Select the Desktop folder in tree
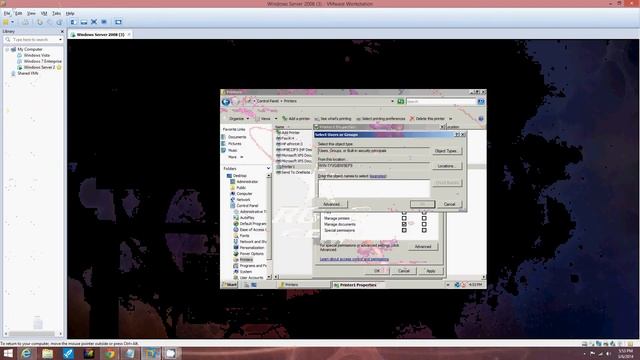640x360 pixels. pos(237,176)
